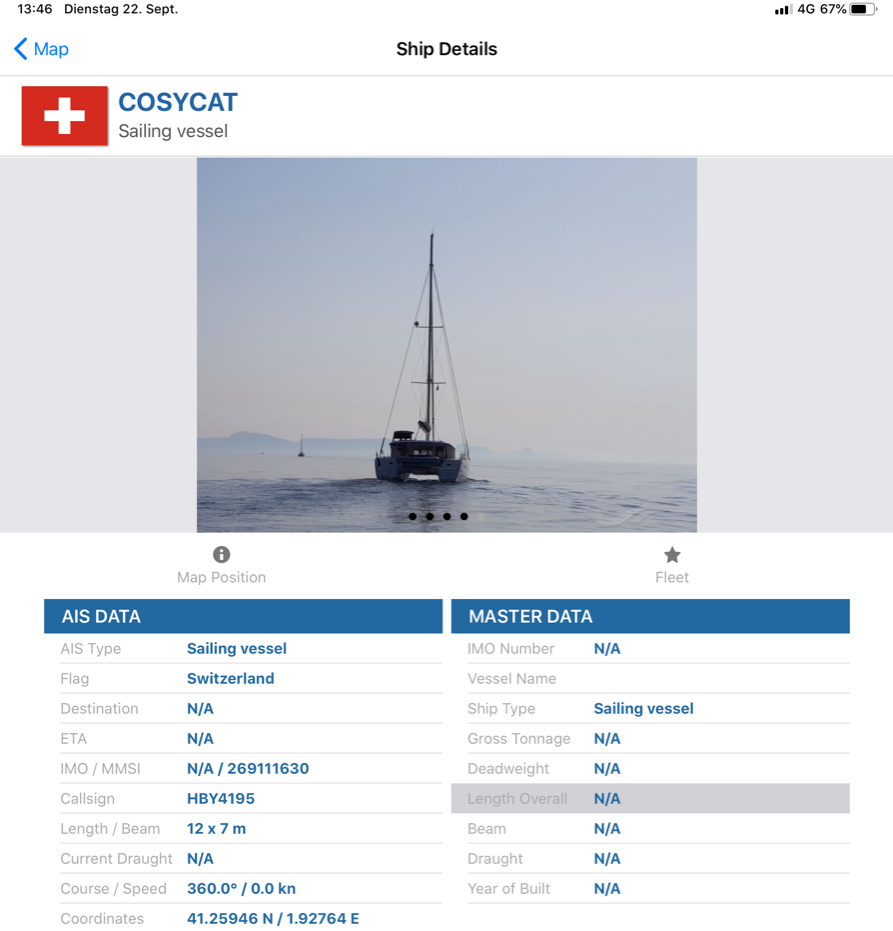Select the fifth faded photo page dot

tap(482, 517)
